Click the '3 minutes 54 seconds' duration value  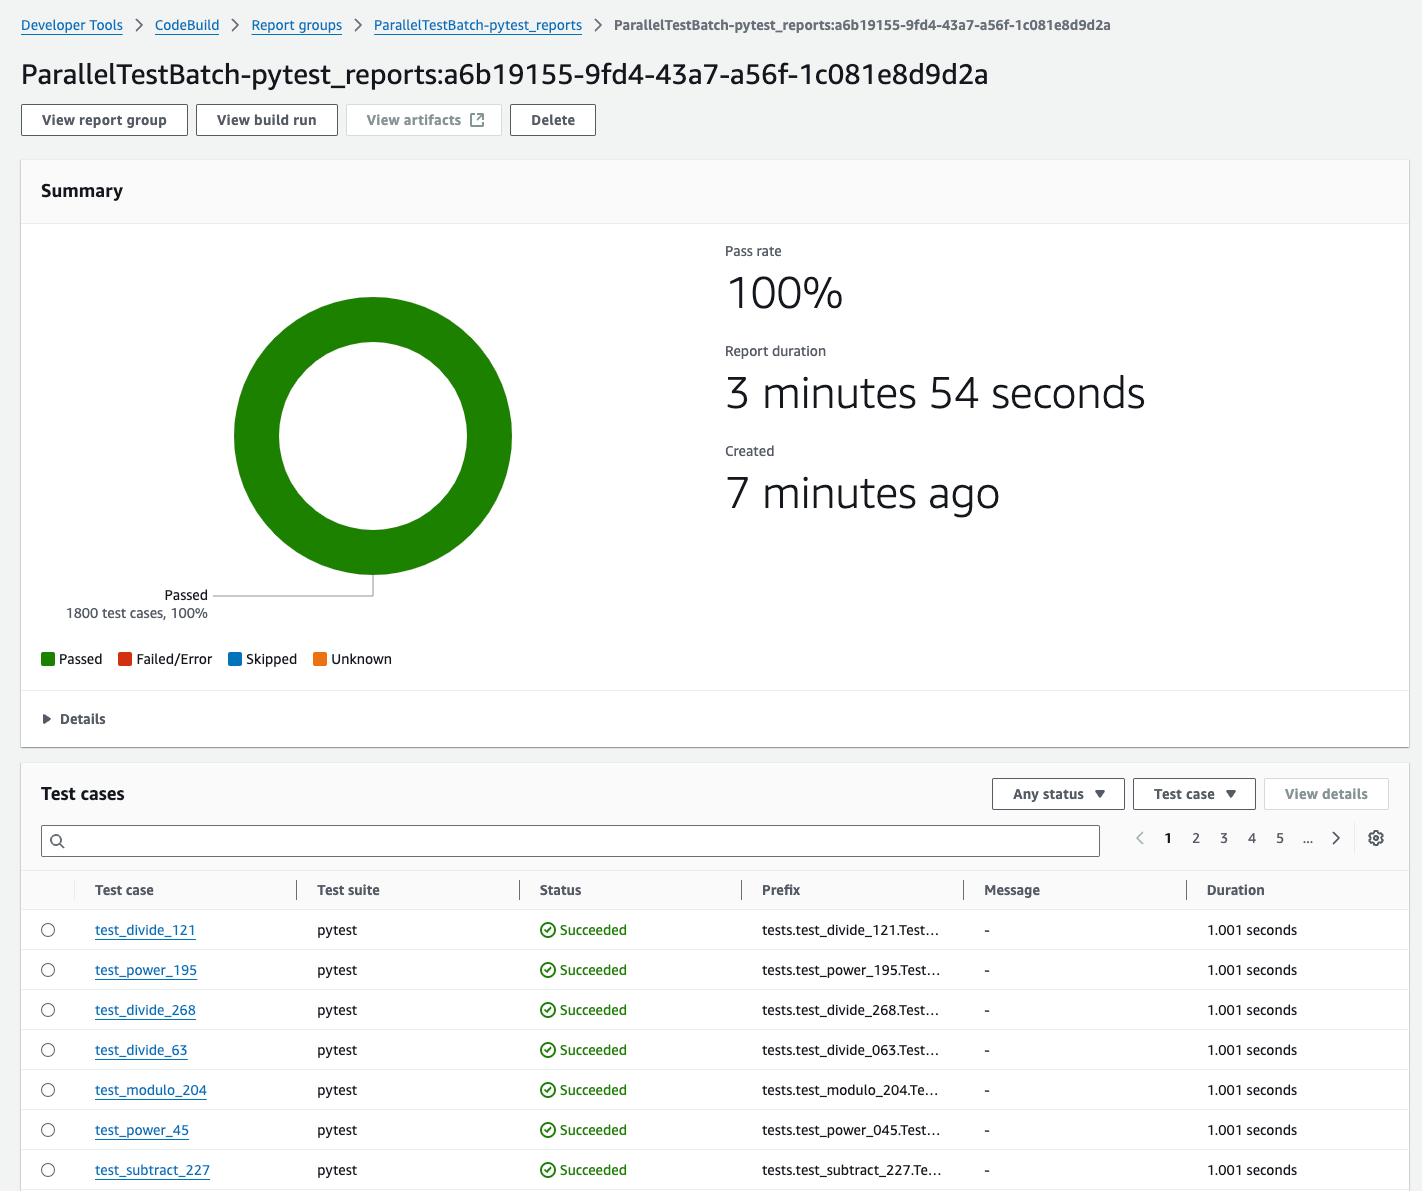[935, 393]
